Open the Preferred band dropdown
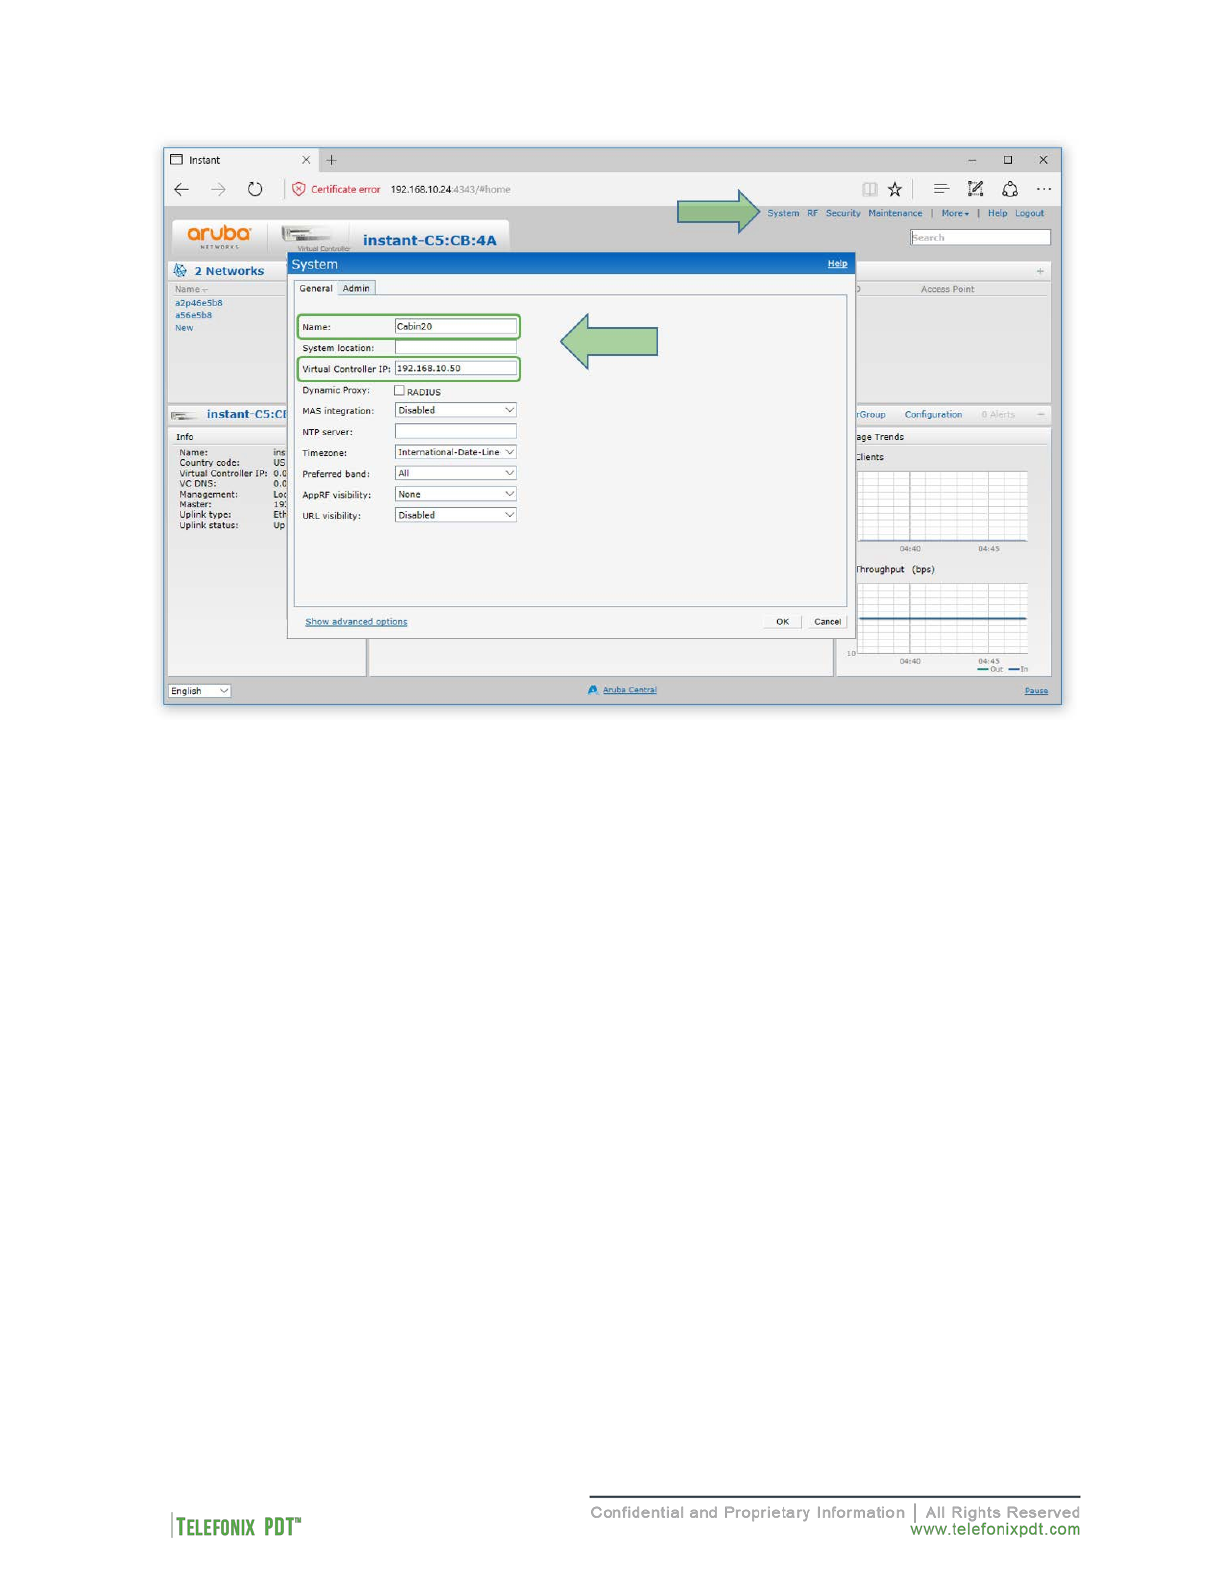Image resolution: width=1224 pixels, height=1584 pixels. [x=455, y=473]
